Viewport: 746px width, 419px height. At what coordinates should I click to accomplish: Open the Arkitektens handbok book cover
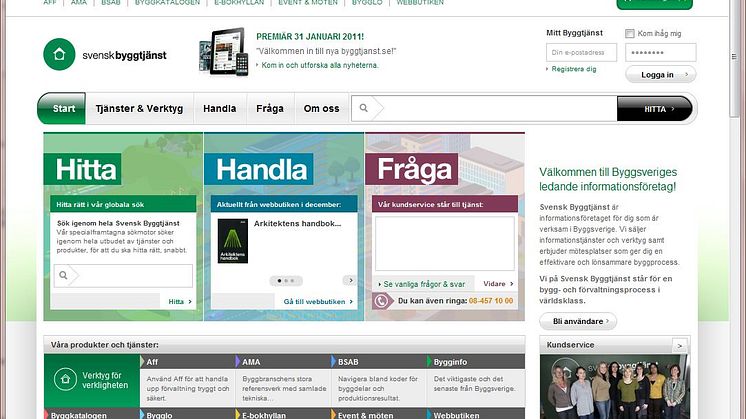(x=233, y=241)
